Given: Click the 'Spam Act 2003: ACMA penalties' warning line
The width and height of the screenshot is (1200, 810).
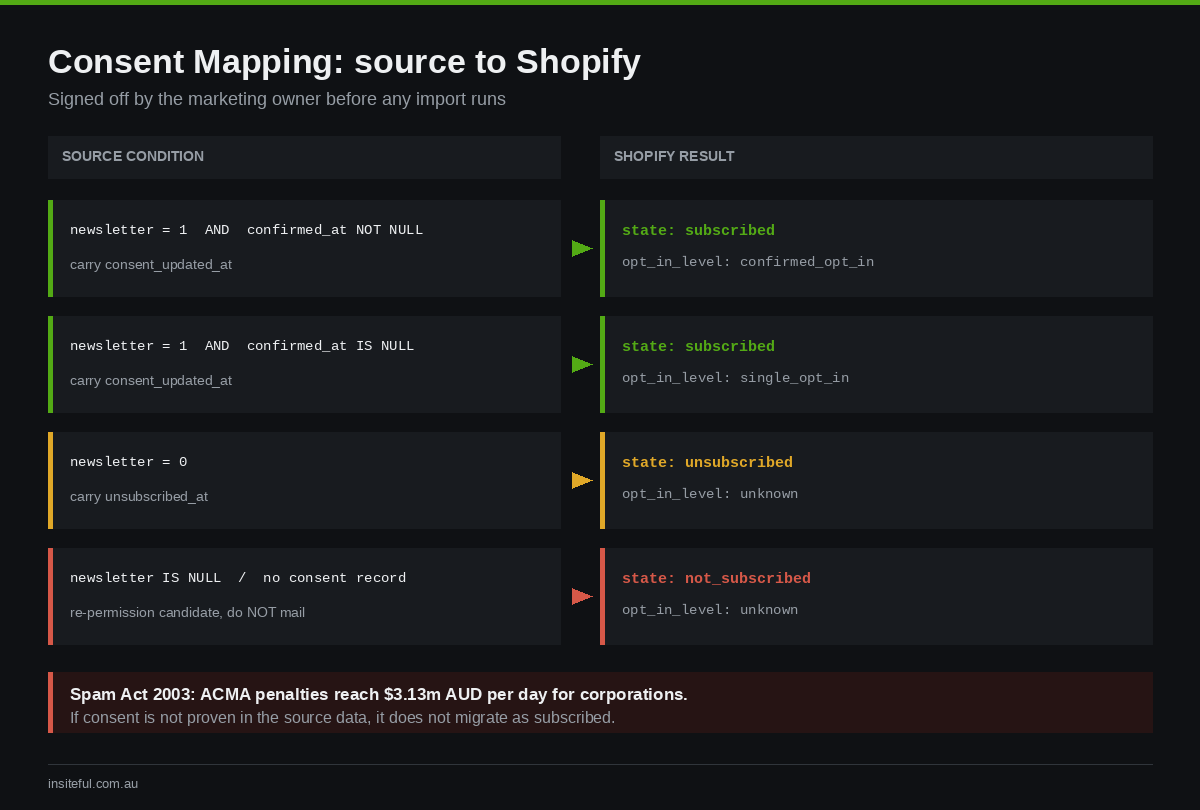Looking at the screenshot, I should point(379,694).
